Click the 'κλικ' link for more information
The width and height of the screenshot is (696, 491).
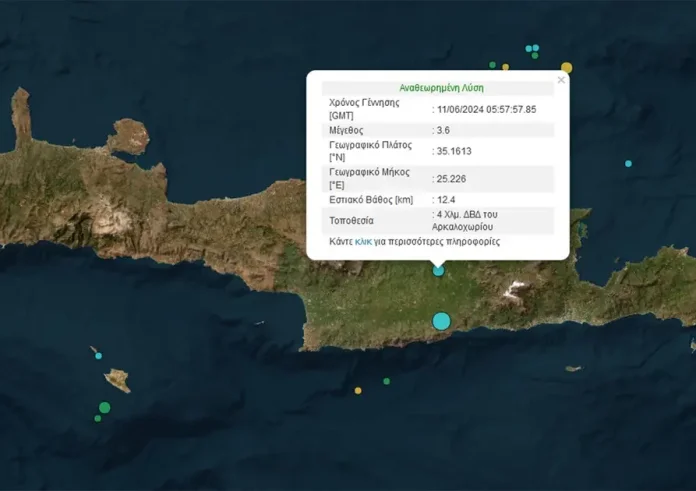point(363,242)
